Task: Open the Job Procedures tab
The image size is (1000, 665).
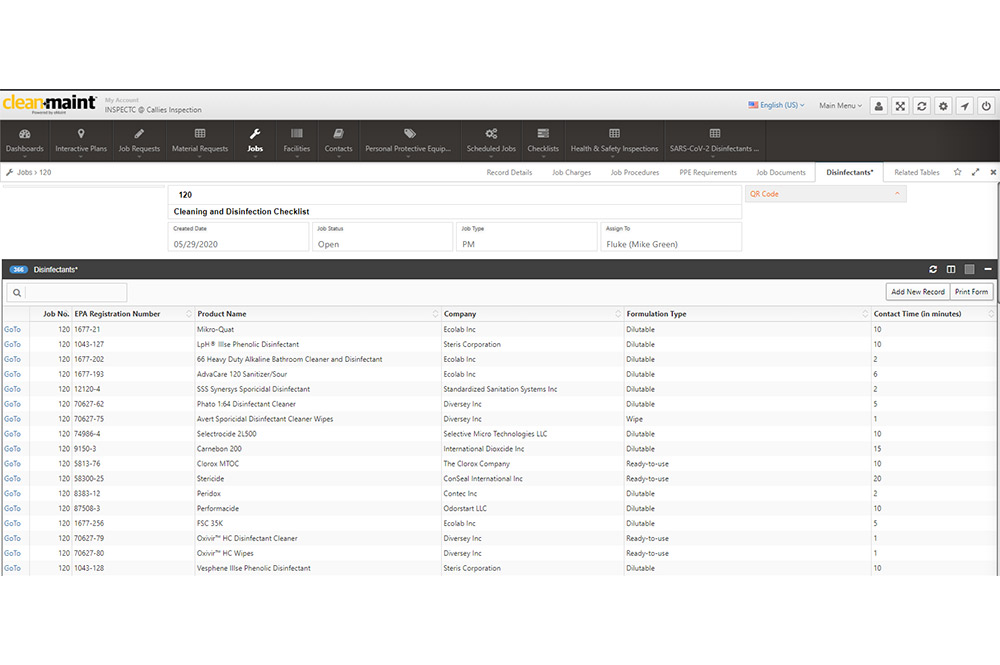Action: pos(635,172)
